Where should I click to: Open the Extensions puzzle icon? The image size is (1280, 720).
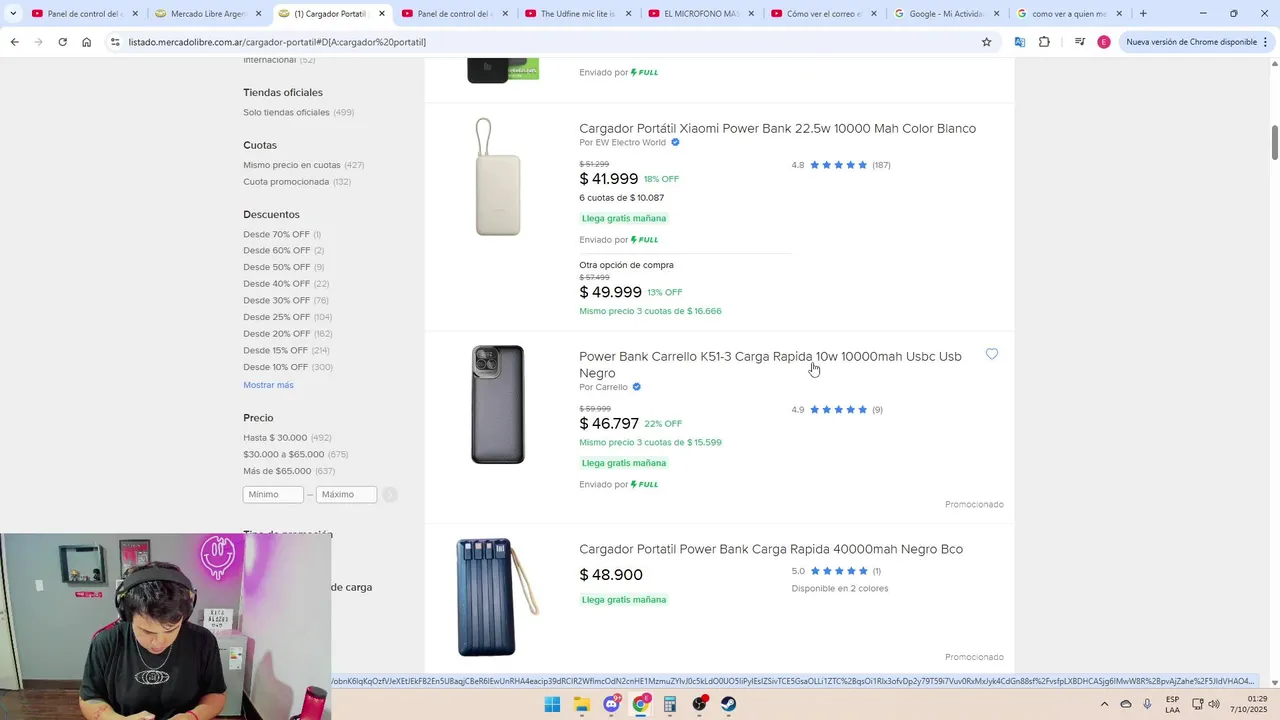coord(1044,42)
